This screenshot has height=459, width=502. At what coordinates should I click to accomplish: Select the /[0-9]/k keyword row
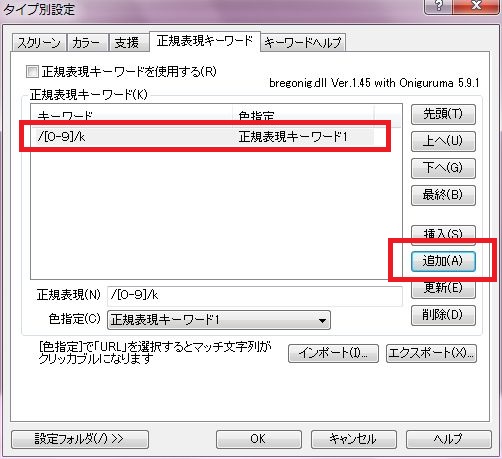(x=205, y=137)
